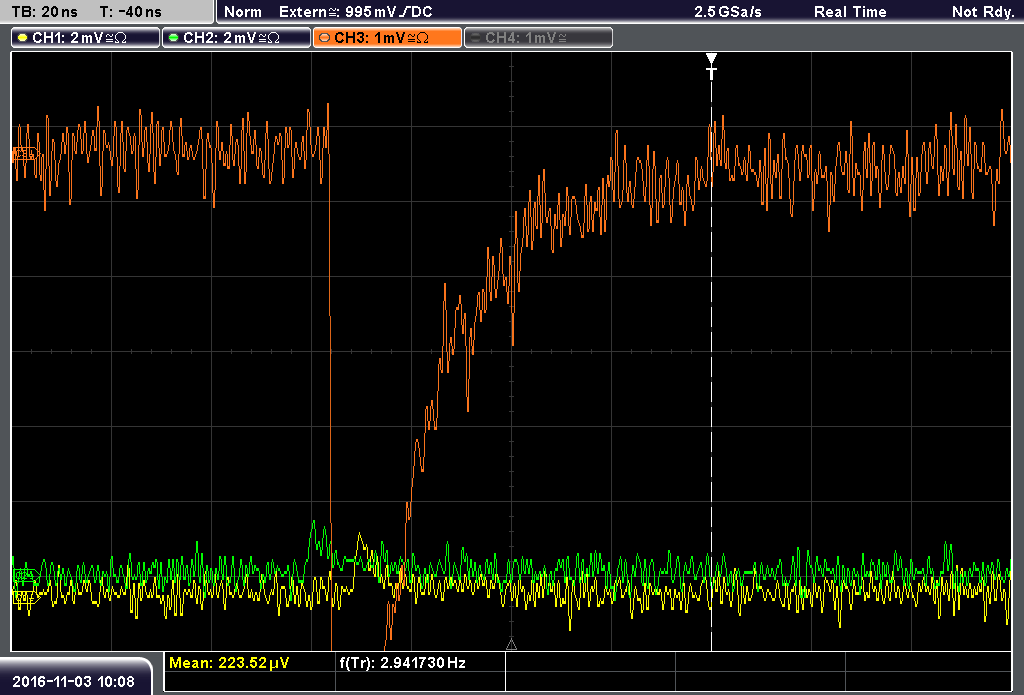1024x695 pixels.
Task: Click the yellow CH1 indicator dot
Action: click(x=24, y=38)
